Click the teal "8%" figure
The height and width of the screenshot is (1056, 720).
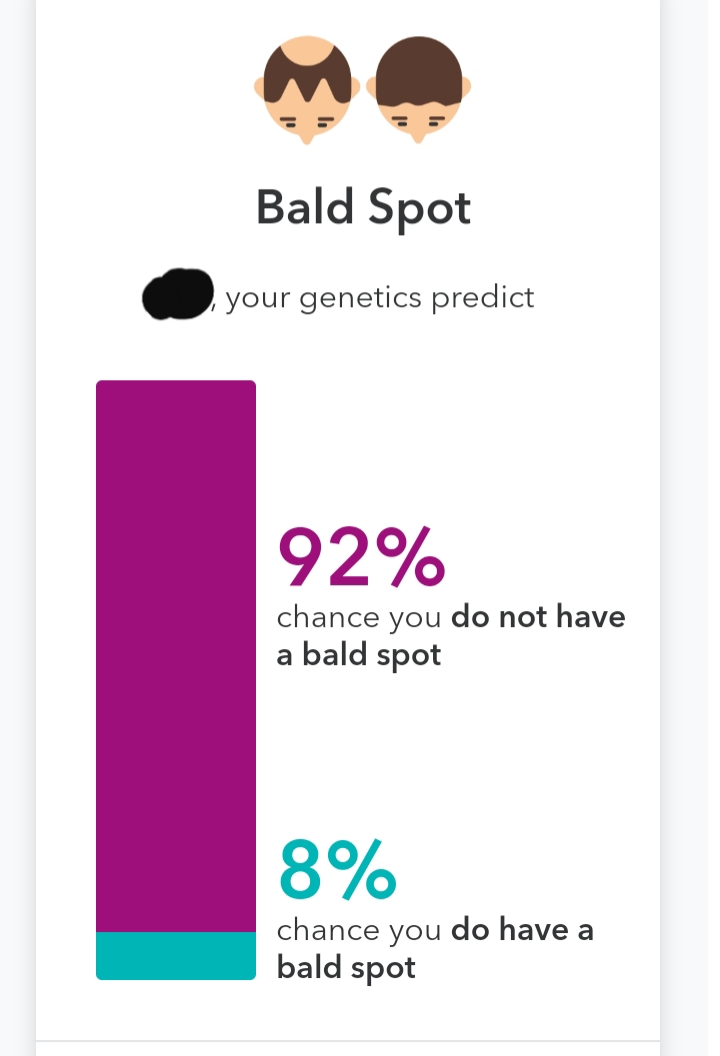pyautogui.click(x=337, y=869)
